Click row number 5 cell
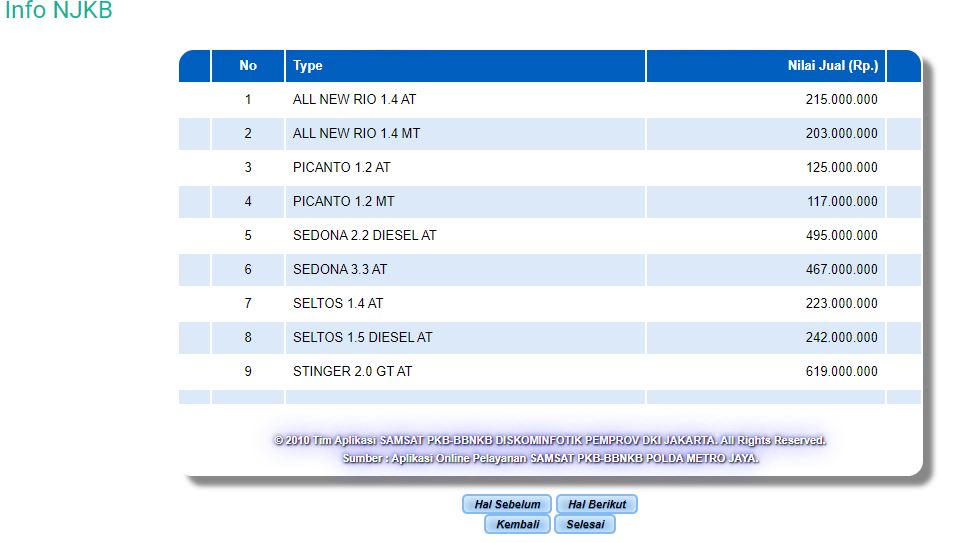This screenshot has height=543, width=961. [248, 235]
